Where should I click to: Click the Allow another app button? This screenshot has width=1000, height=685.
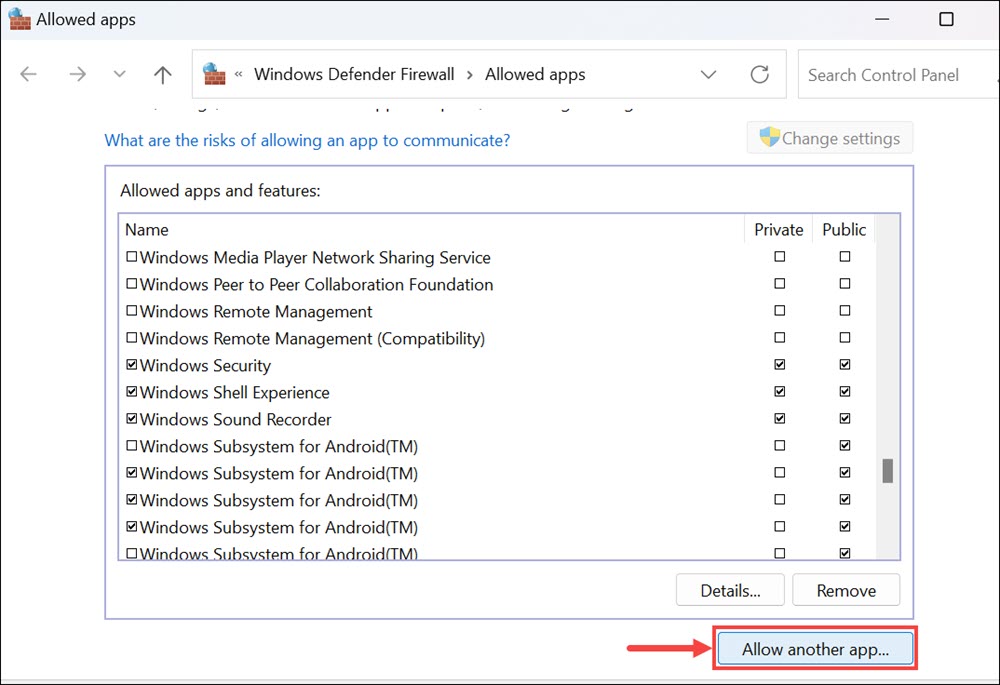click(815, 649)
